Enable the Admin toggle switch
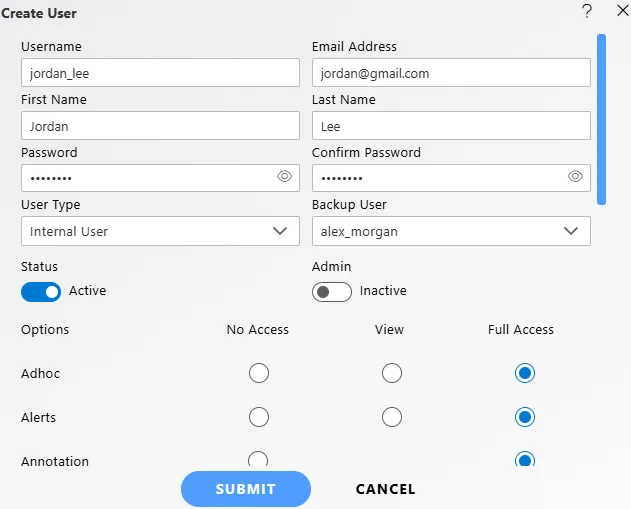This screenshot has height=509, width=631. pyautogui.click(x=332, y=291)
